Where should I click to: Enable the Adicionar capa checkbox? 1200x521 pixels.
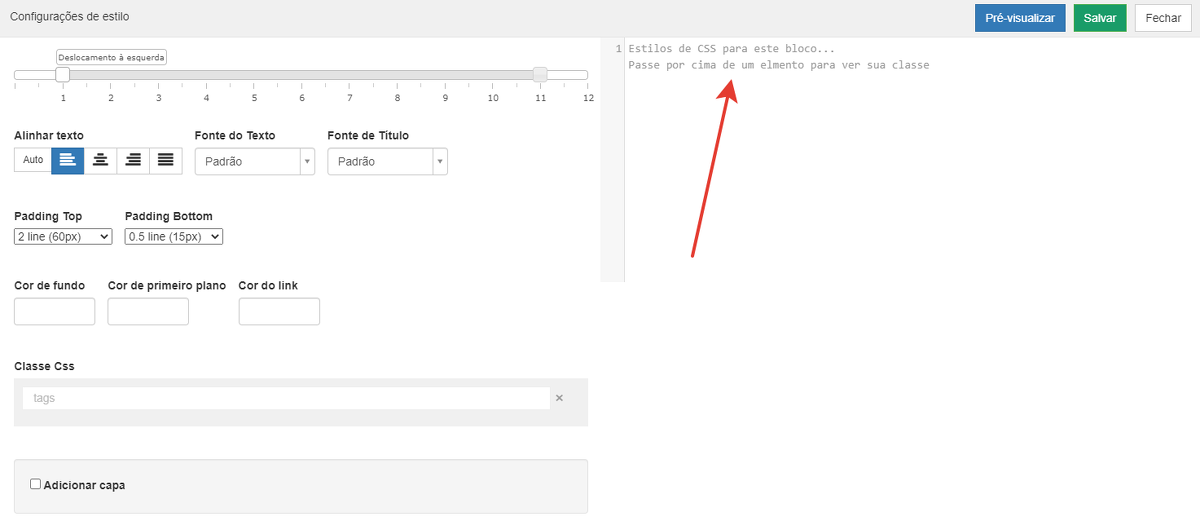(x=36, y=484)
